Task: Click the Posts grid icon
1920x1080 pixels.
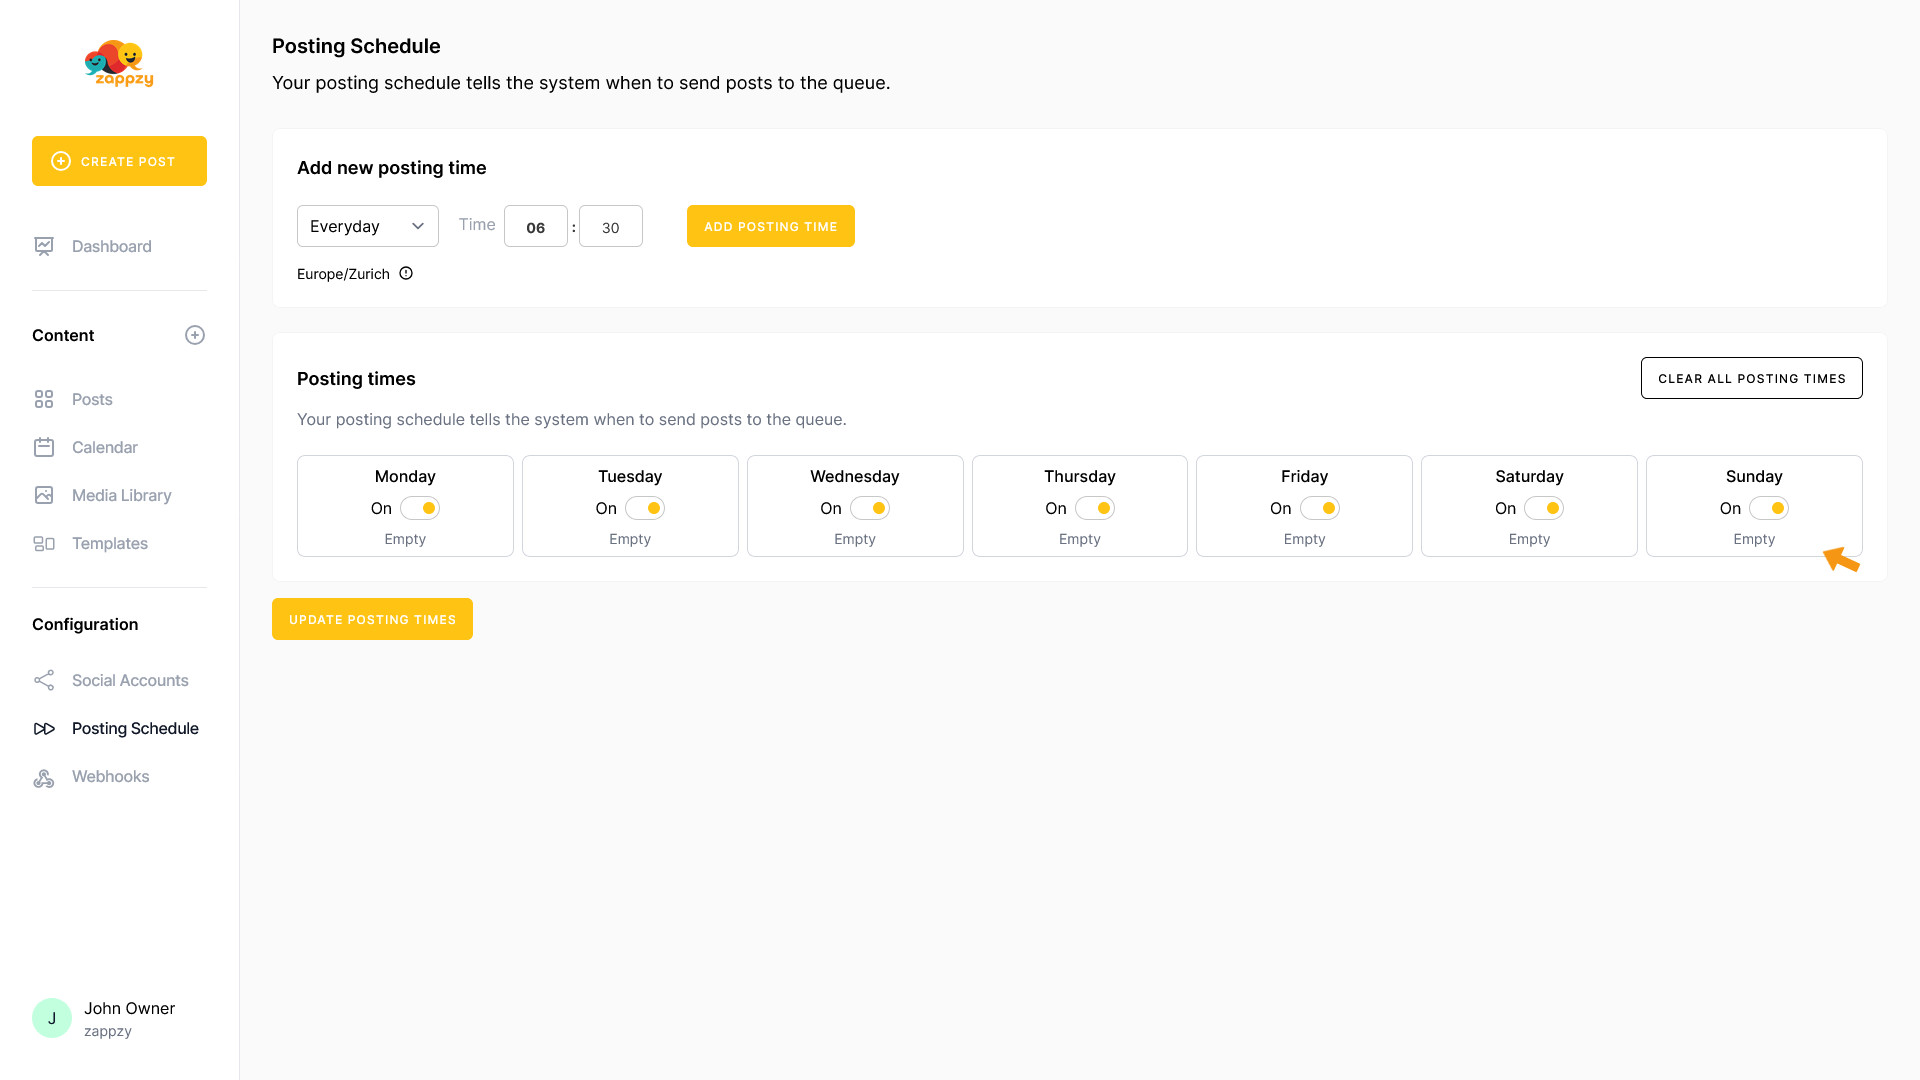Action: [44, 399]
